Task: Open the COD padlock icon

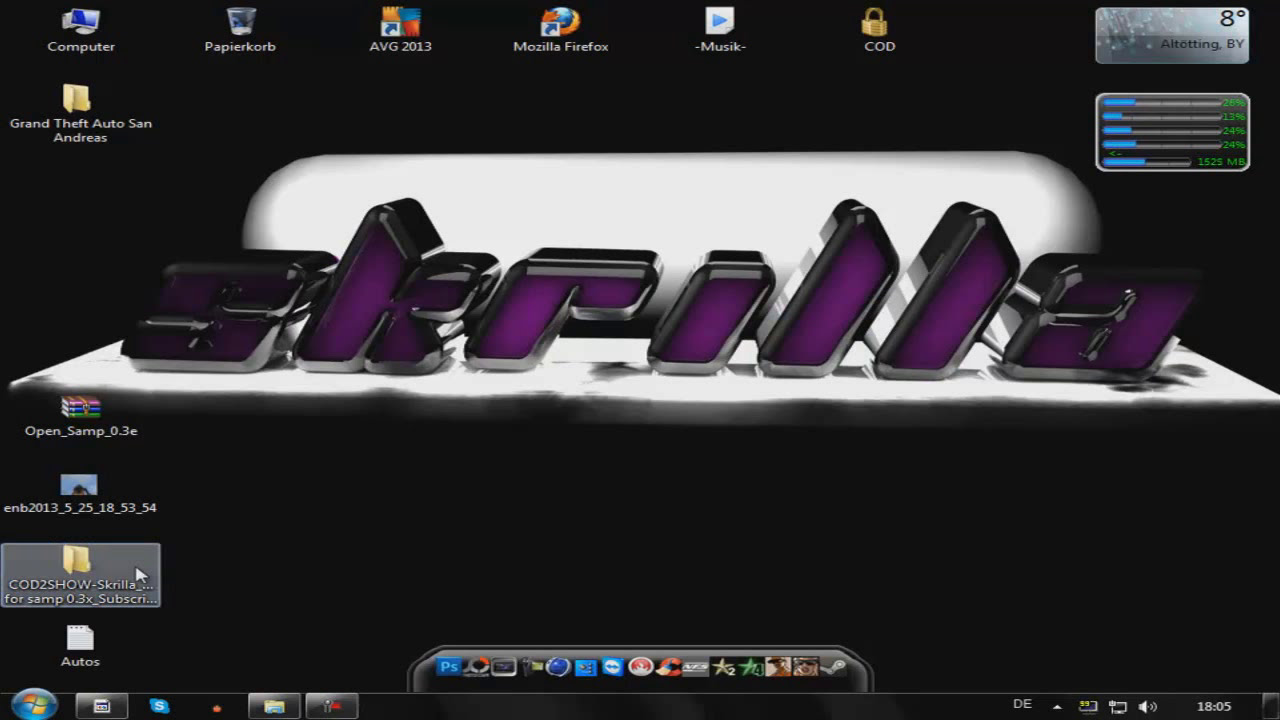Action: tap(879, 30)
